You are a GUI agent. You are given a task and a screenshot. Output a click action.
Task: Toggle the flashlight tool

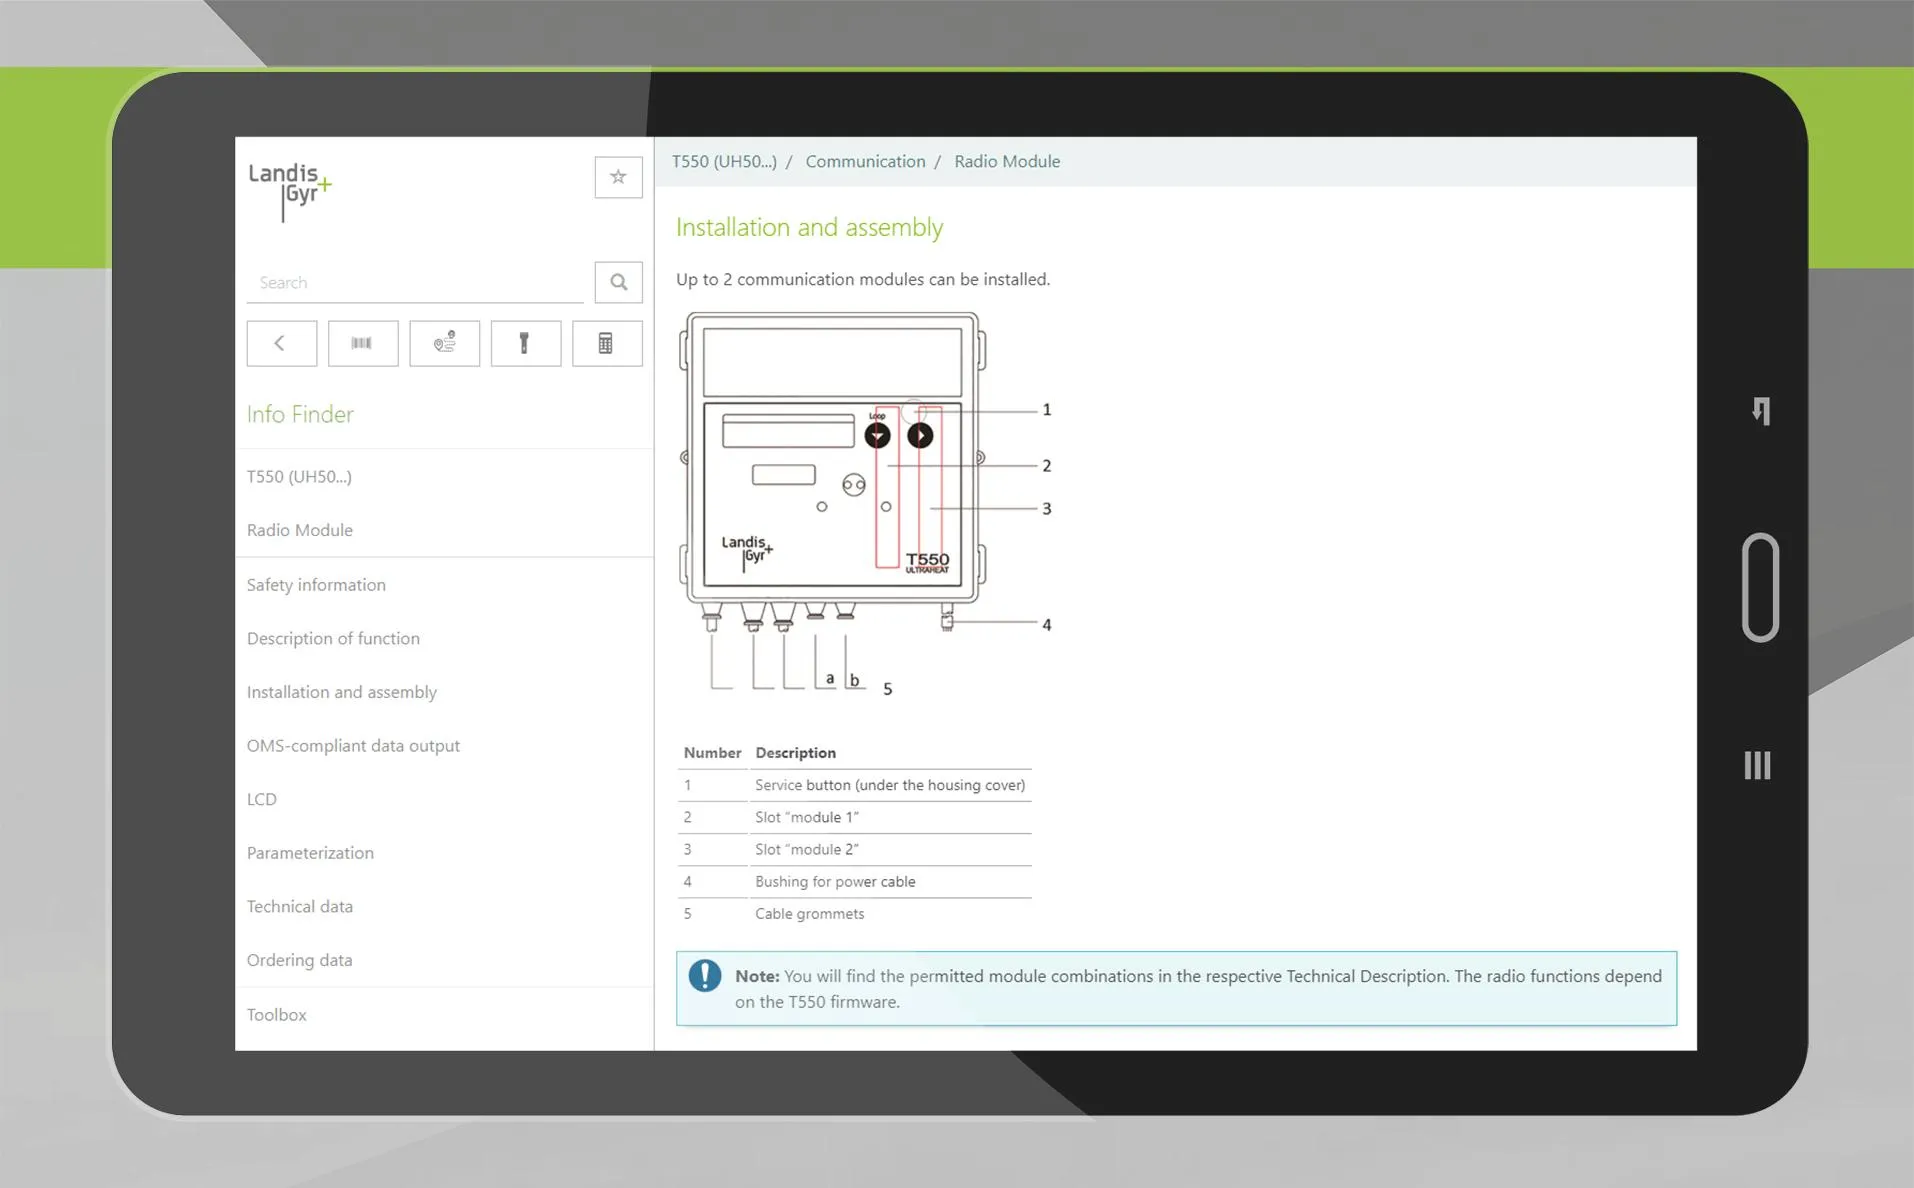point(525,343)
